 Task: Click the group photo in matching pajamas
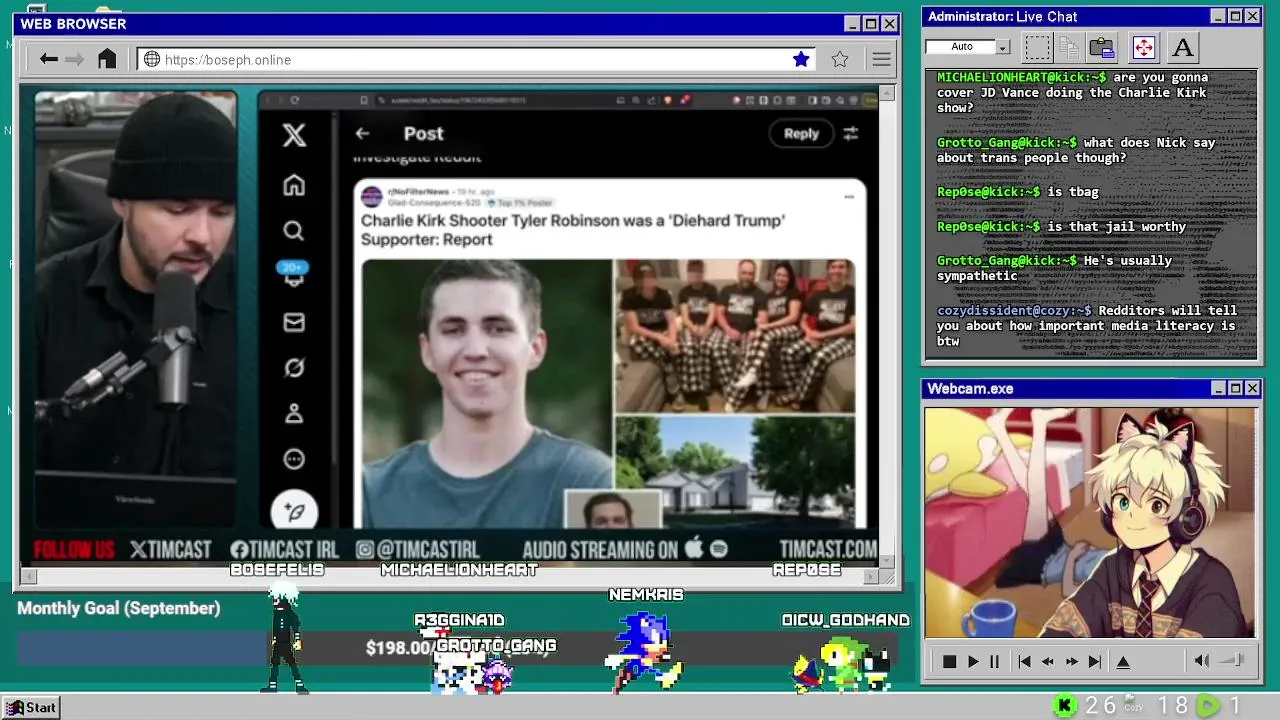point(735,335)
